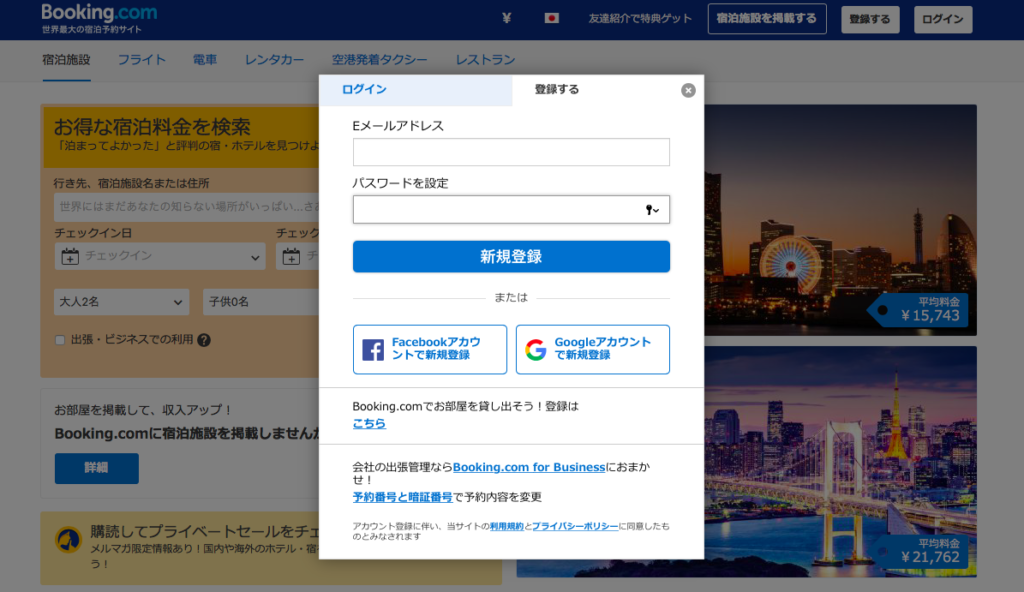Viewport: 1024px width, 592px height.
Task: Click the password key icon in password field
Action: (x=652, y=210)
